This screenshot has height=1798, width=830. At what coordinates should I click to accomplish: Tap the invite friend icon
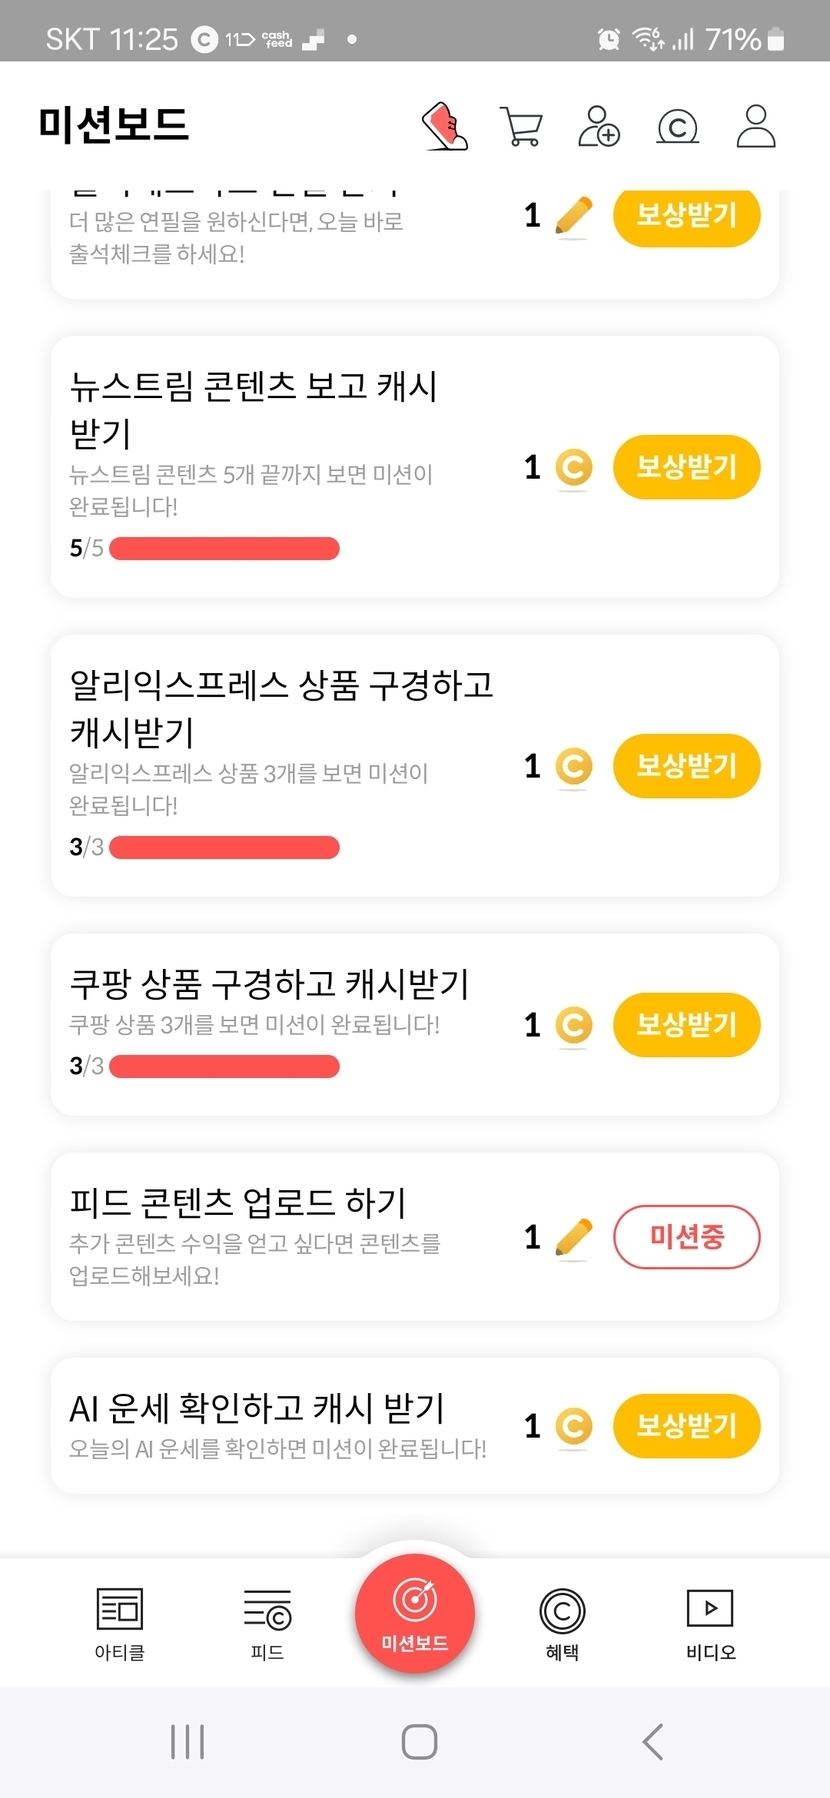(x=599, y=127)
